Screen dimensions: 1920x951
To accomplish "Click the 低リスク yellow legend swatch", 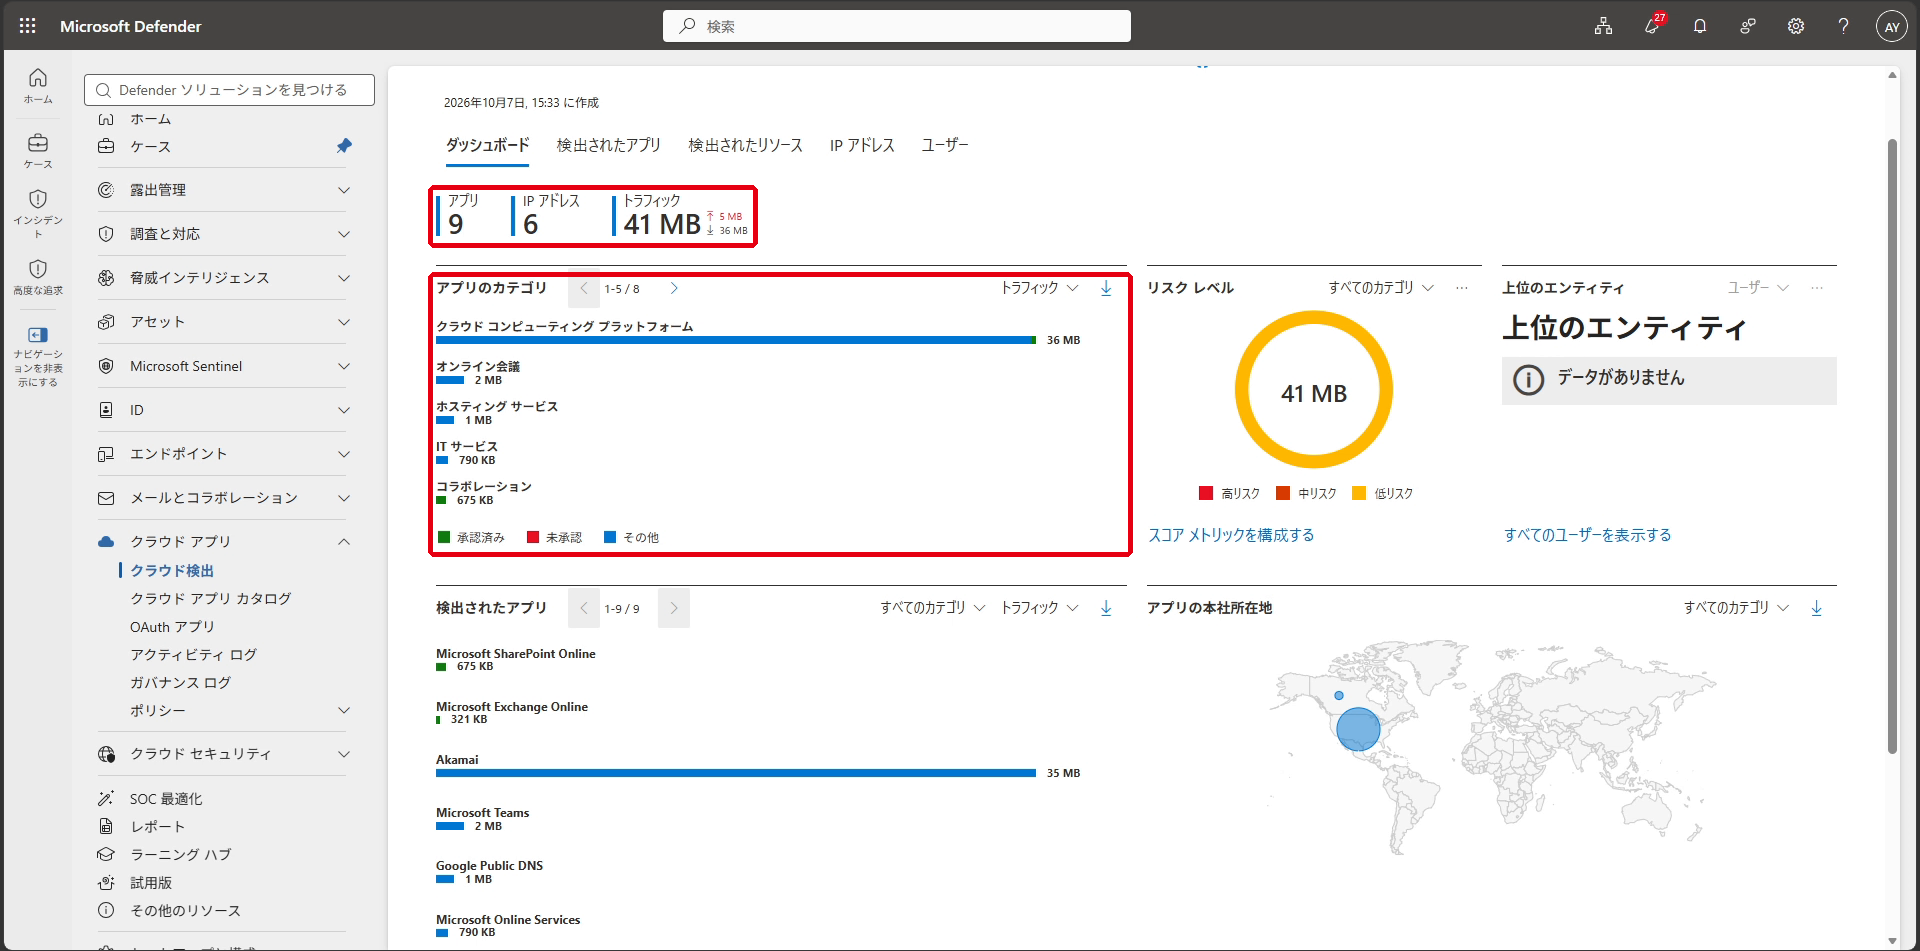I will [x=1358, y=493].
